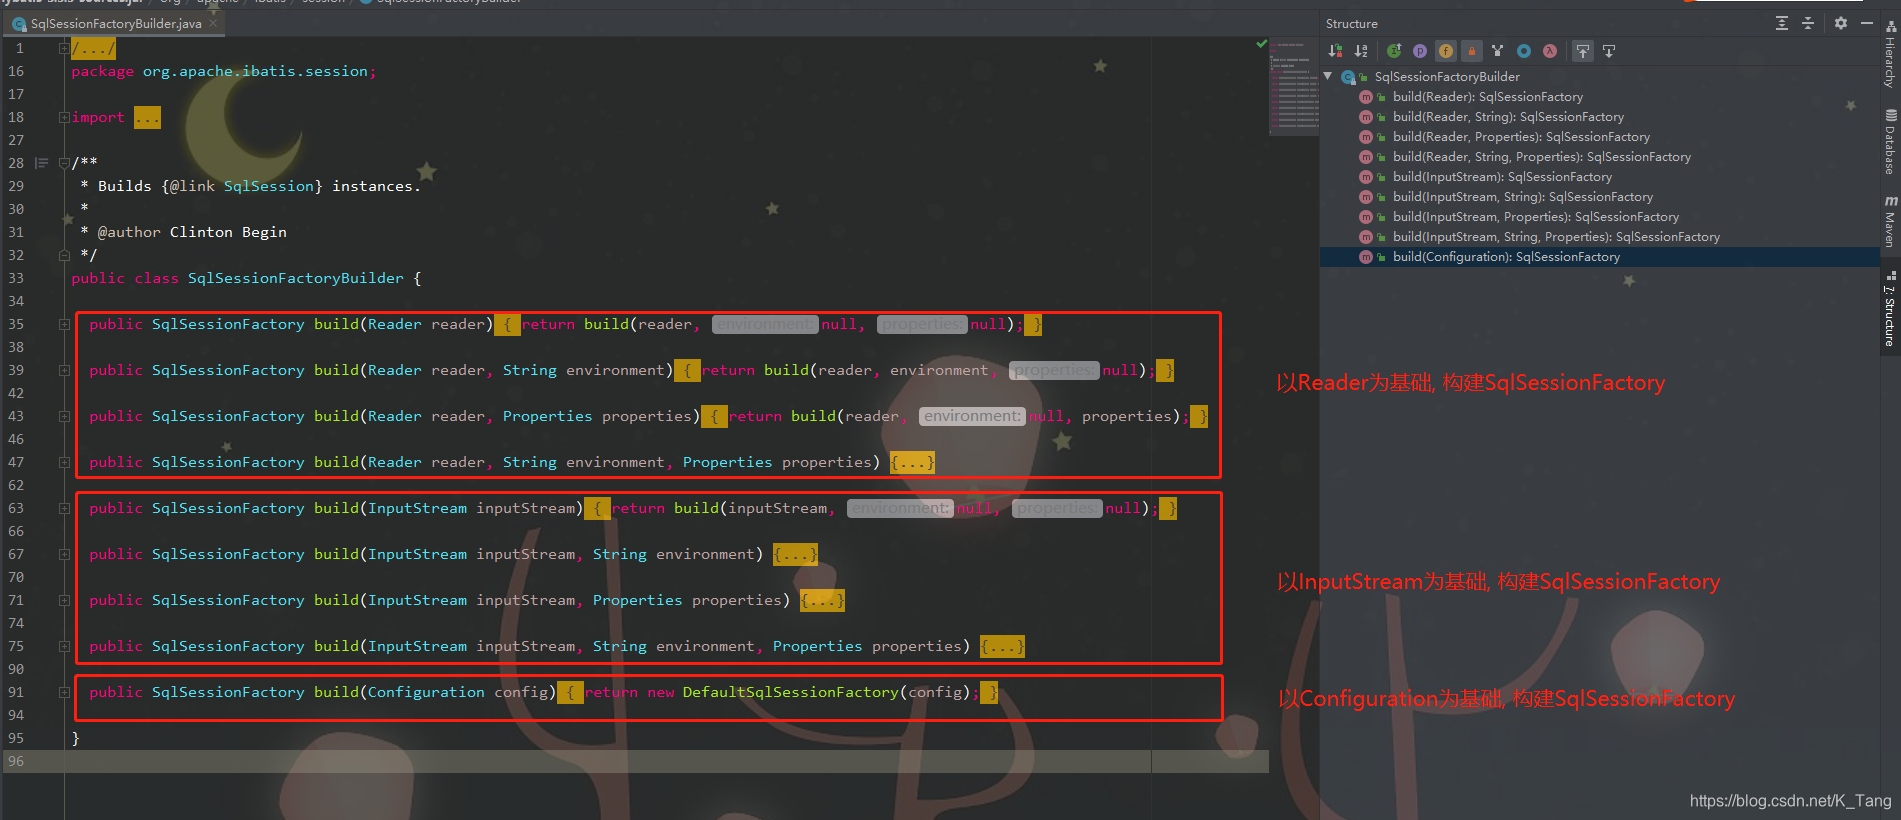Viewport: 1901px width, 820px height.
Task: Select build(Reader, String, Properties) method node
Action: [1542, 157]
